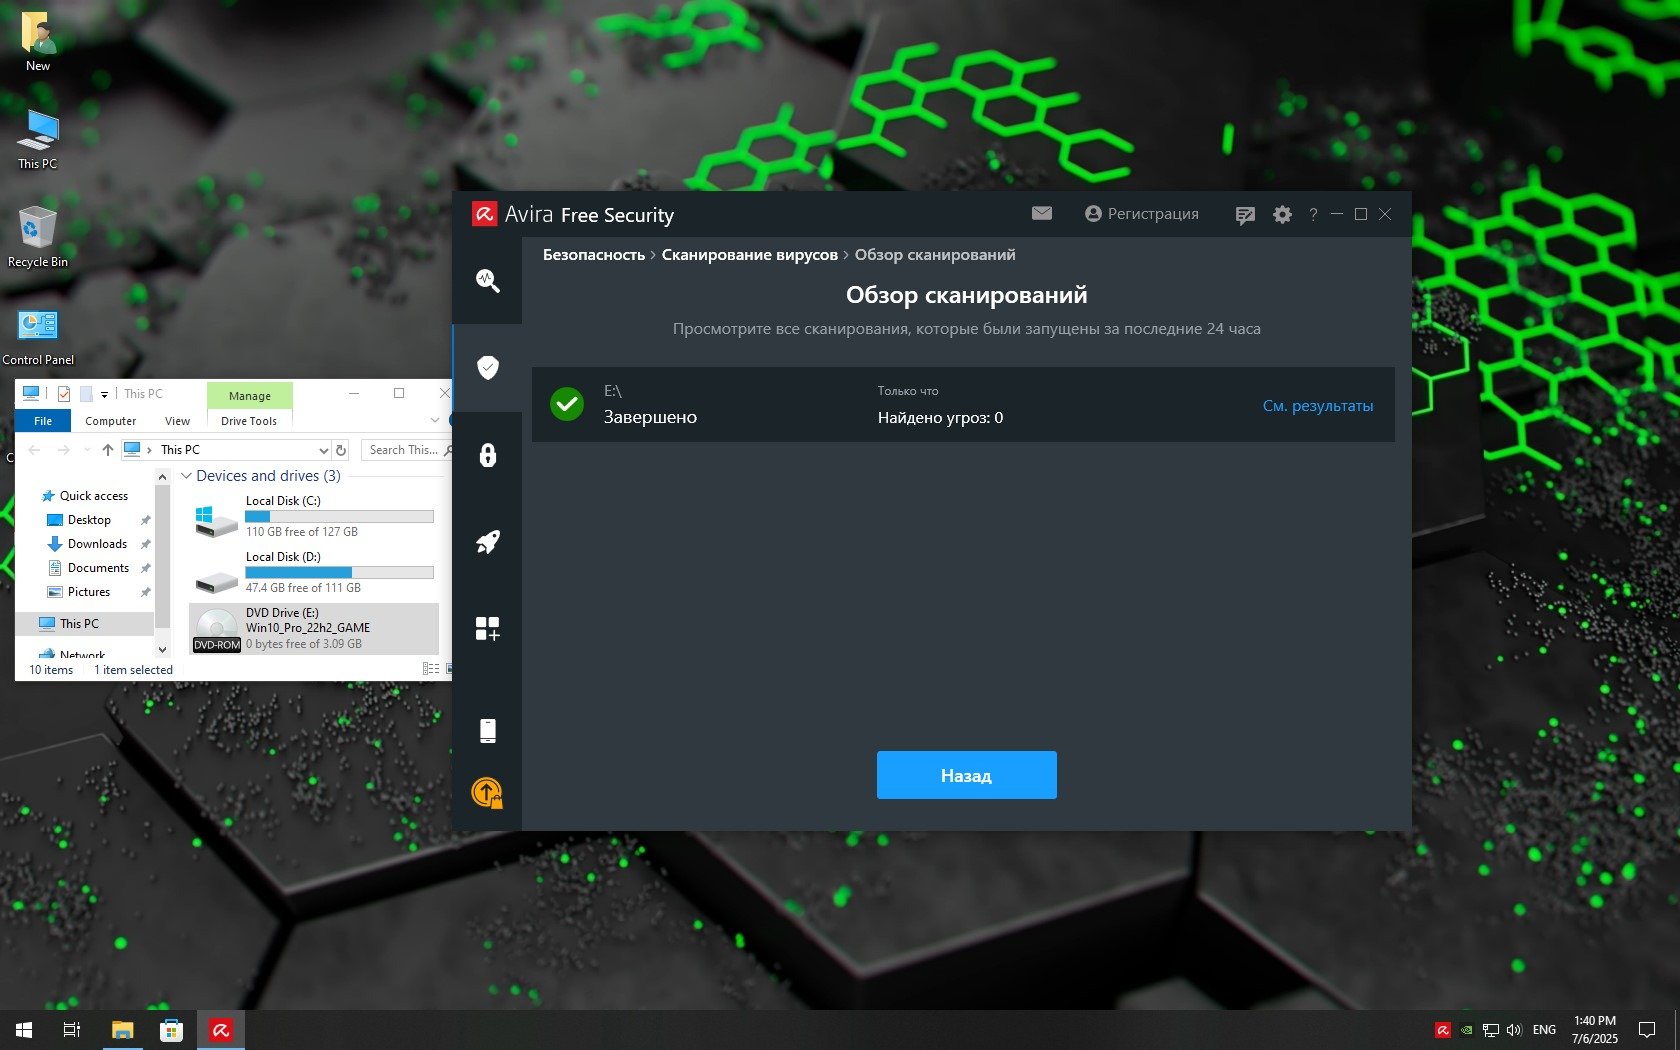This screenshot has width=1680, height=1050.
Task: Click Local Disk (C:) capacity bar
Action: pyautogui.click(x=340, y=517)
